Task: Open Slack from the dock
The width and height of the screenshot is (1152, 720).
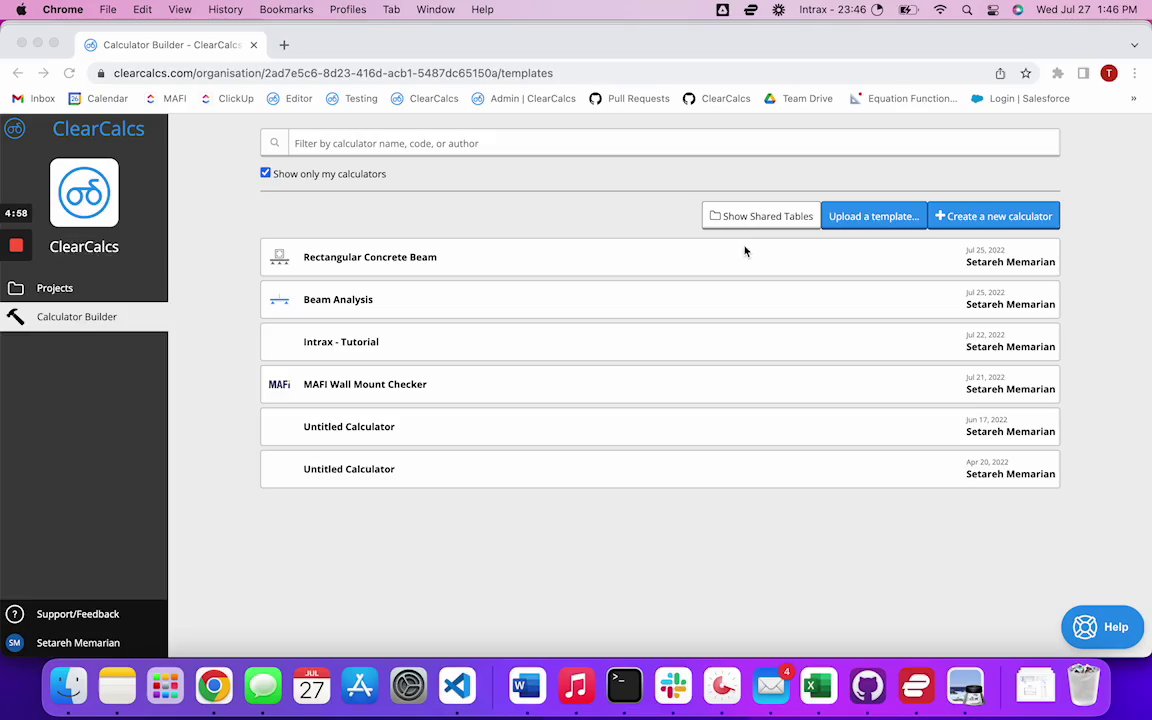Action: click(x=673, y=686)
